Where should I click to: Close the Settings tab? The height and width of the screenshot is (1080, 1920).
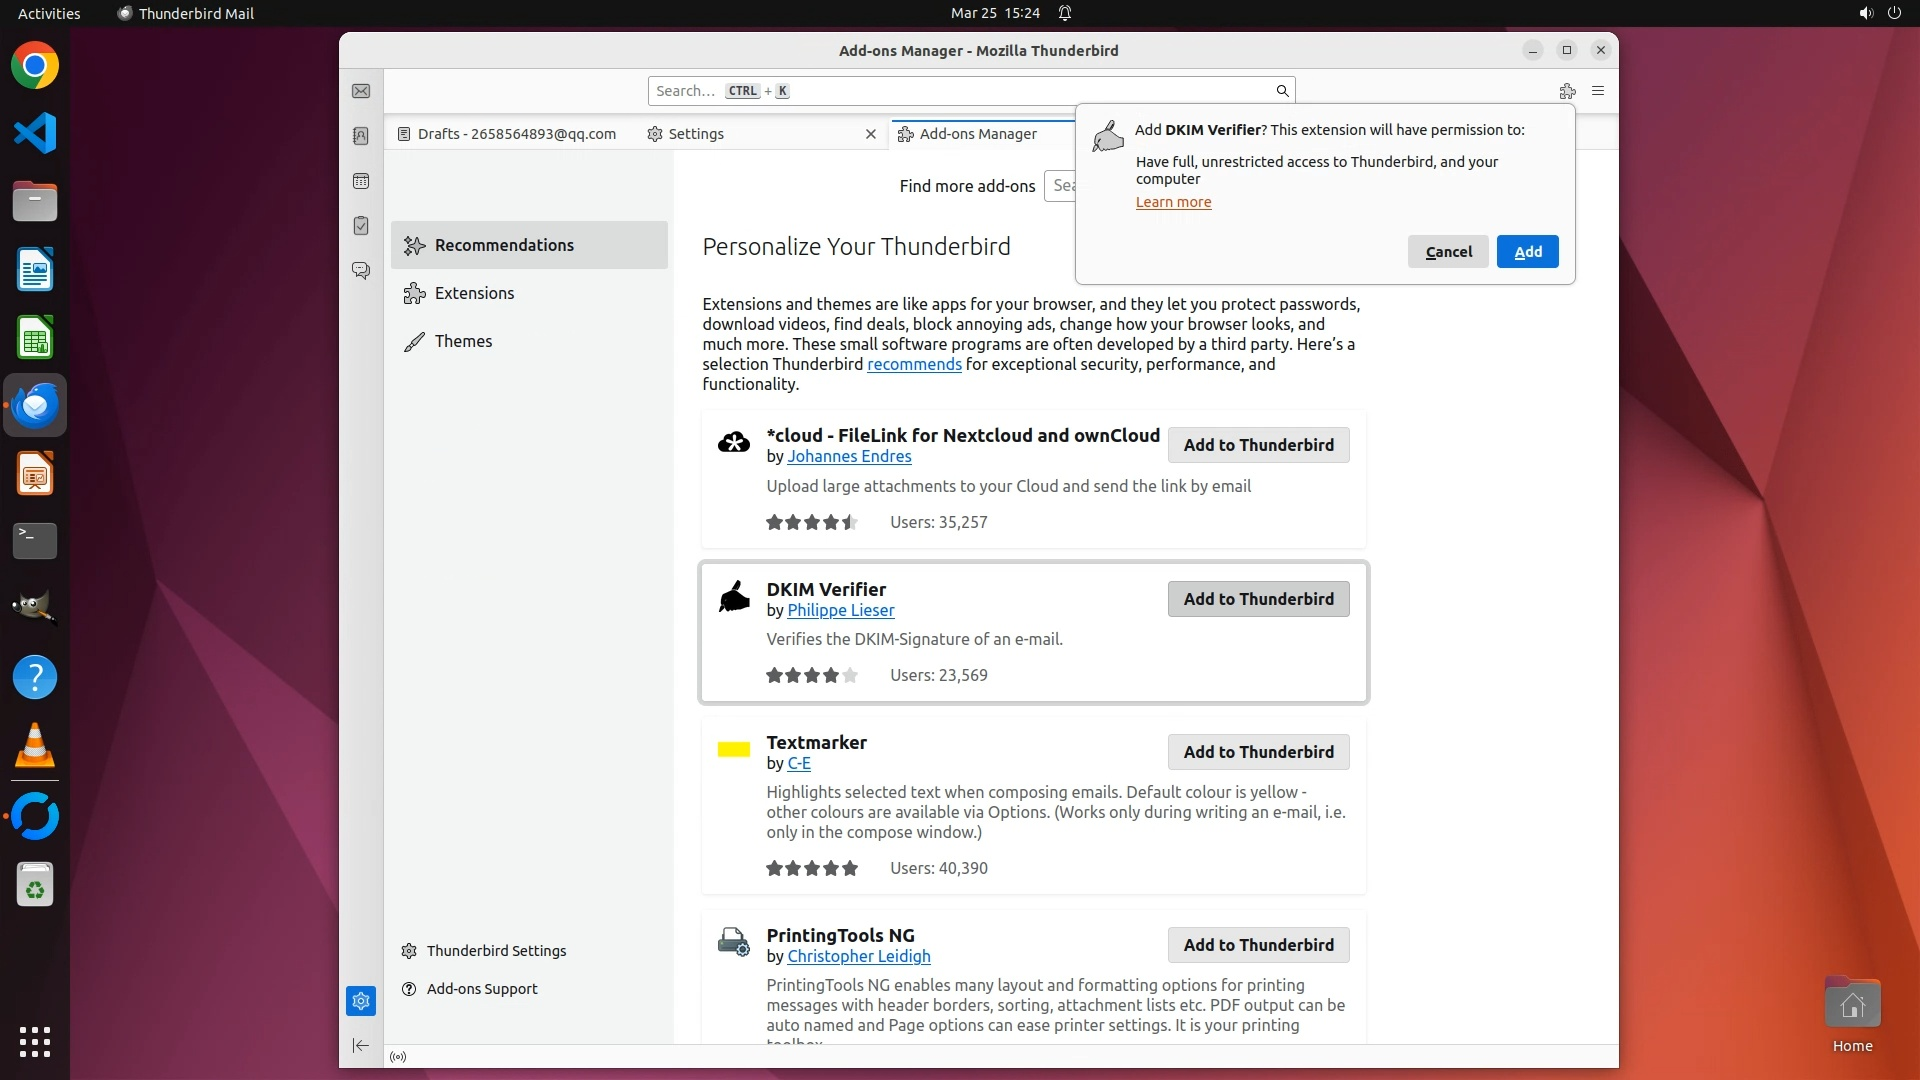tap(870, 134)
